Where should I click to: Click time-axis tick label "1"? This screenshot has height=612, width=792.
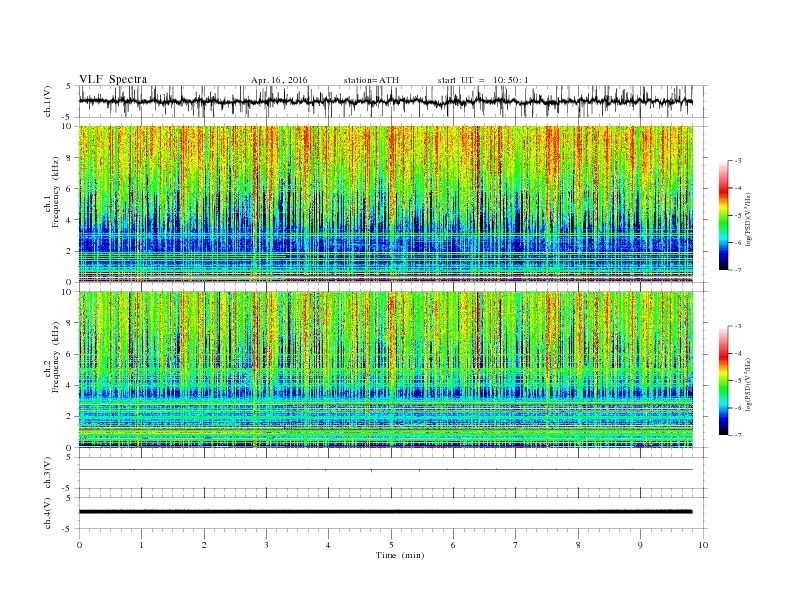coord(141,545)
